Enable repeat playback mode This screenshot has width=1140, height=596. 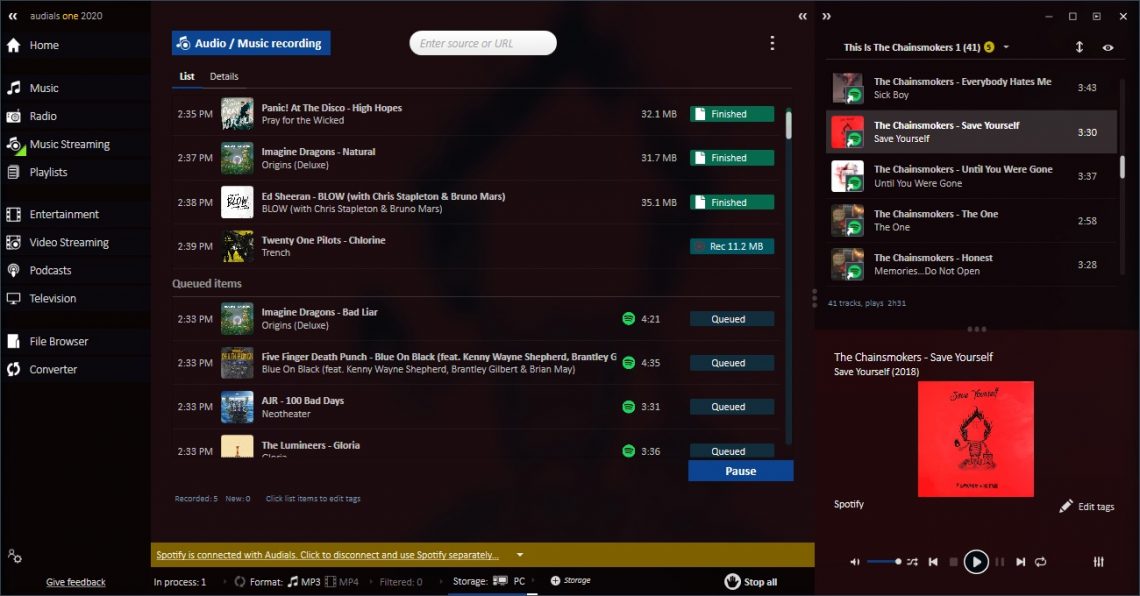pos(1041,562)
